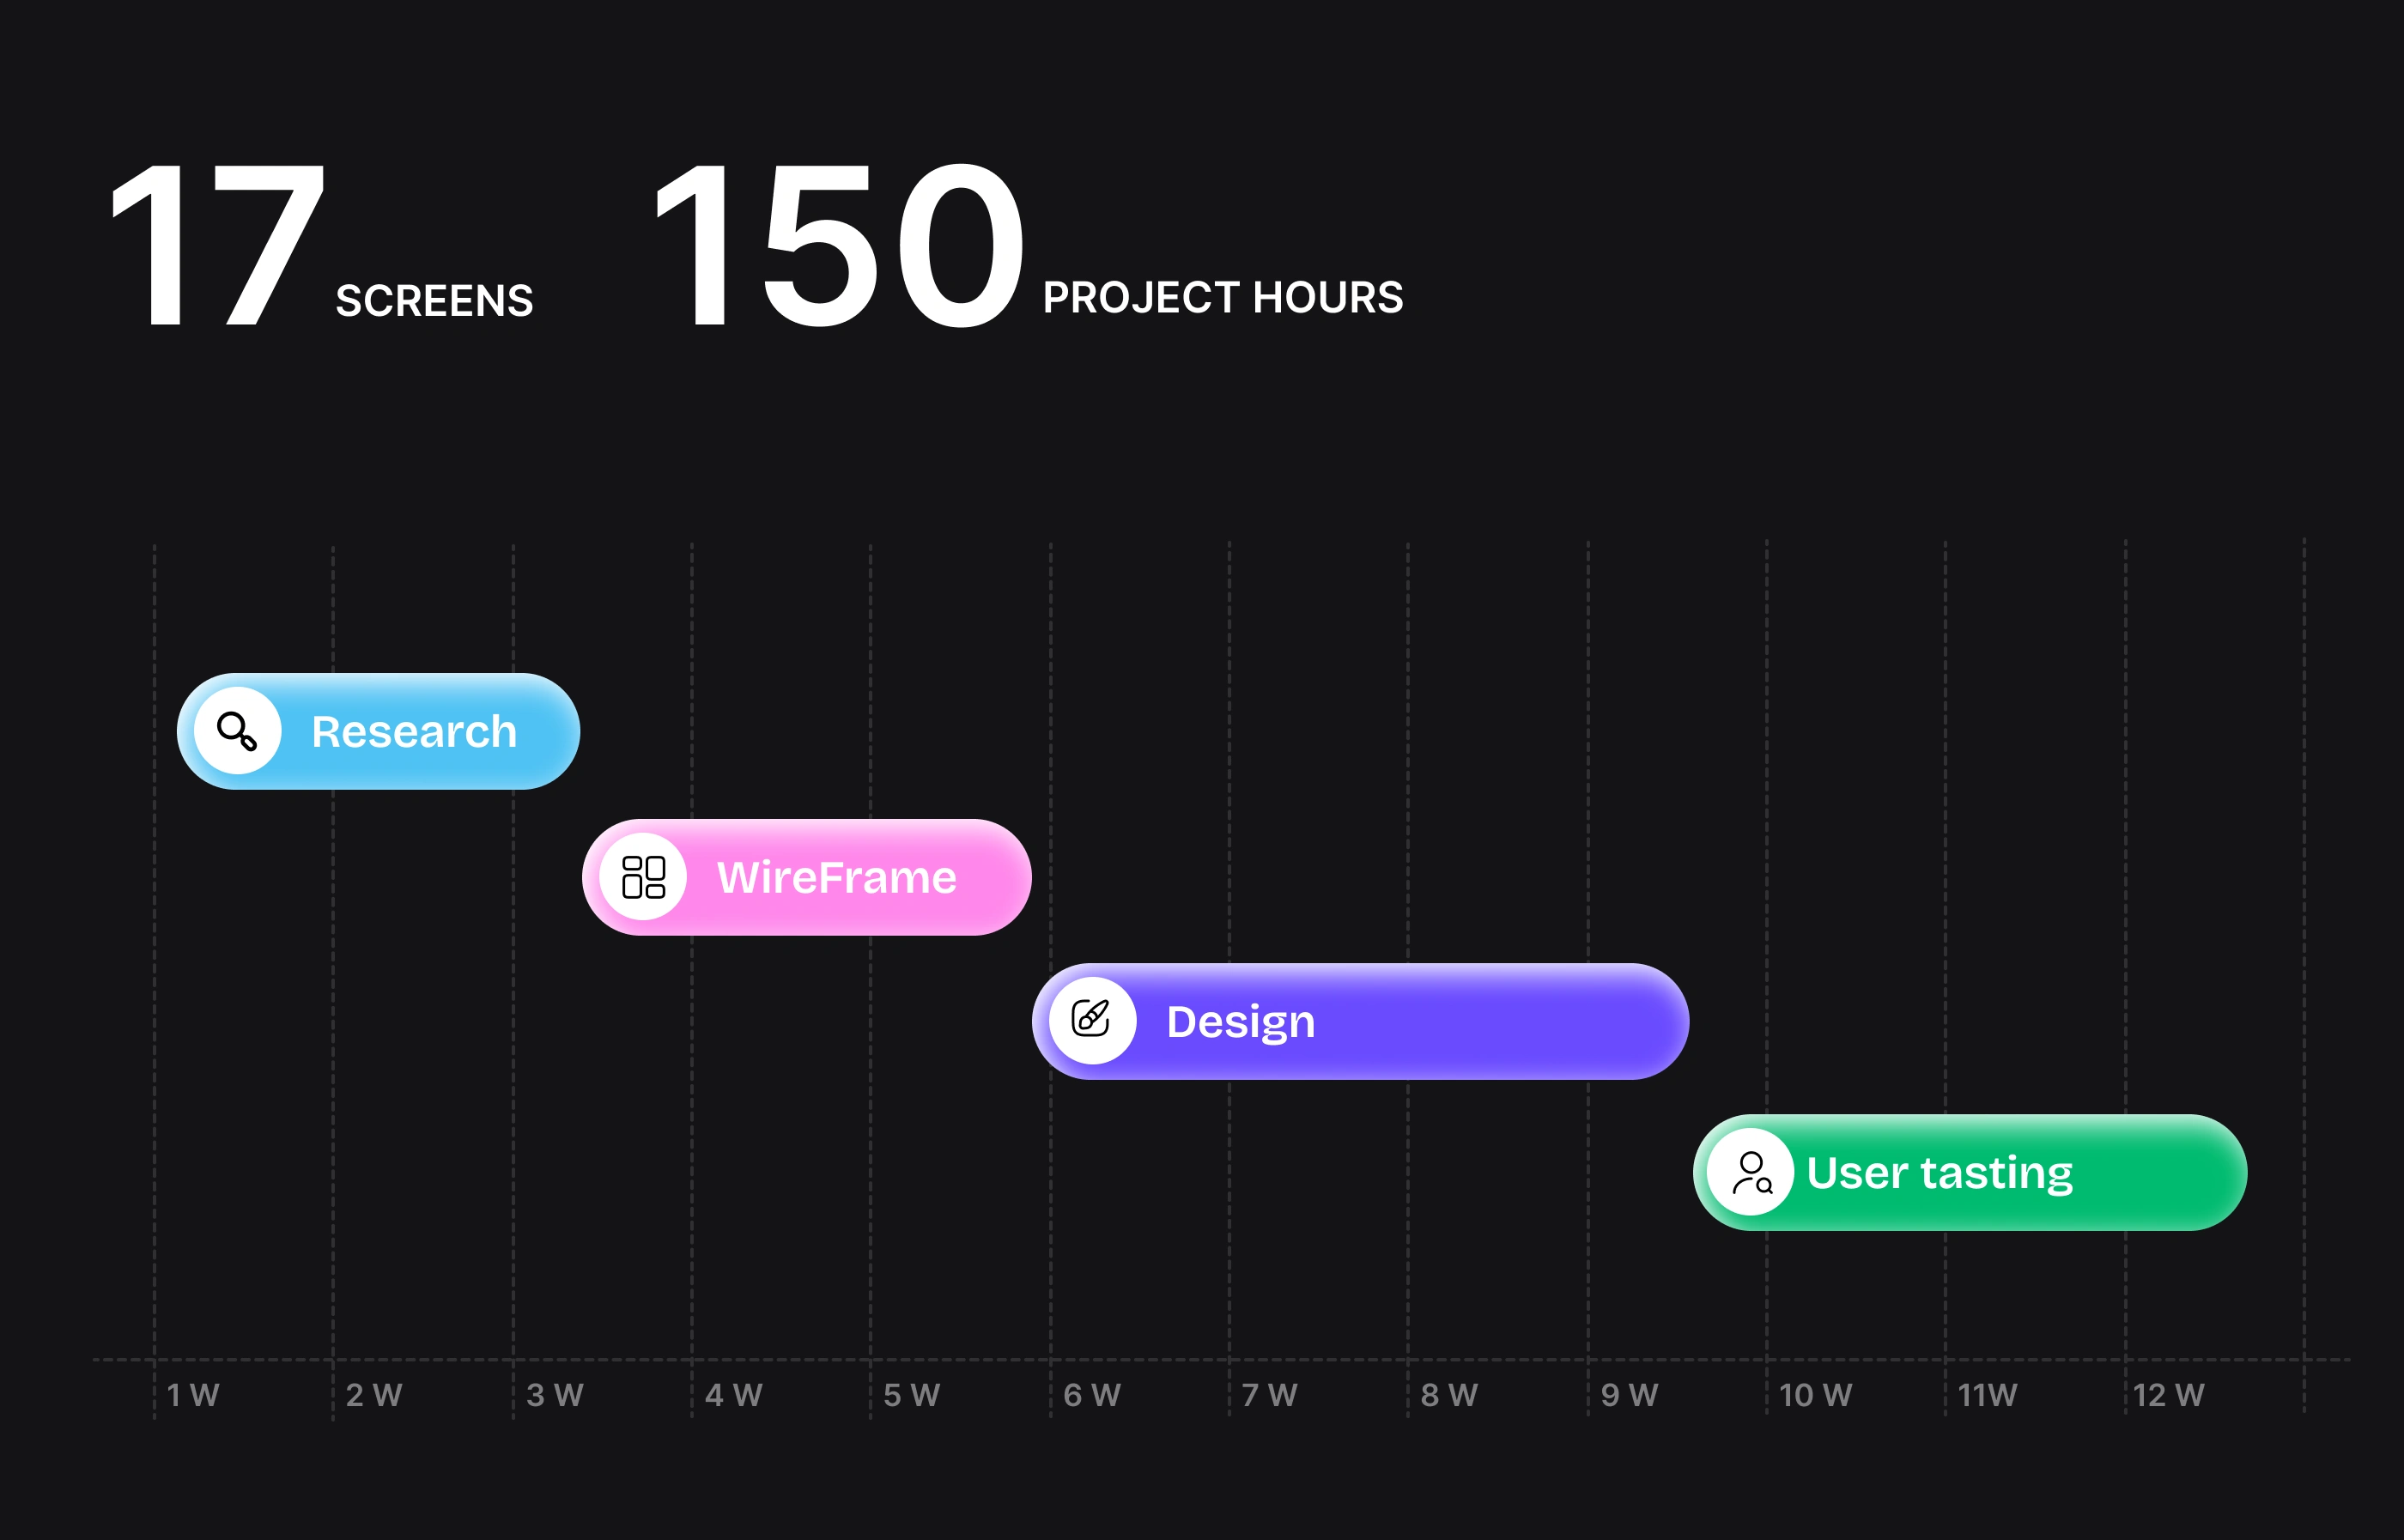The image size is (2404, 1540).
Task: Select the green User tasting bar label
Action: click(x=1939, y=1173)
